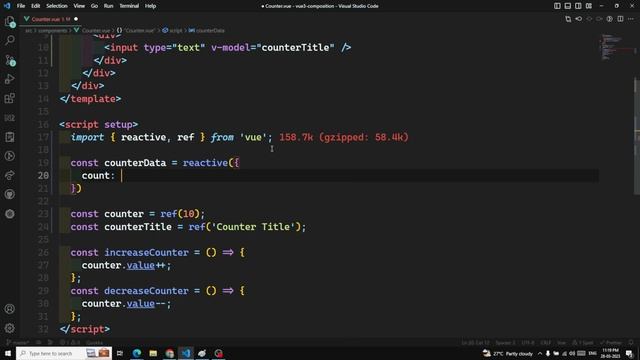Toggle the bottom panel layout button
The width and height of the screenshot is (640, 360).
pyautogui.click(x=568, y=6)
